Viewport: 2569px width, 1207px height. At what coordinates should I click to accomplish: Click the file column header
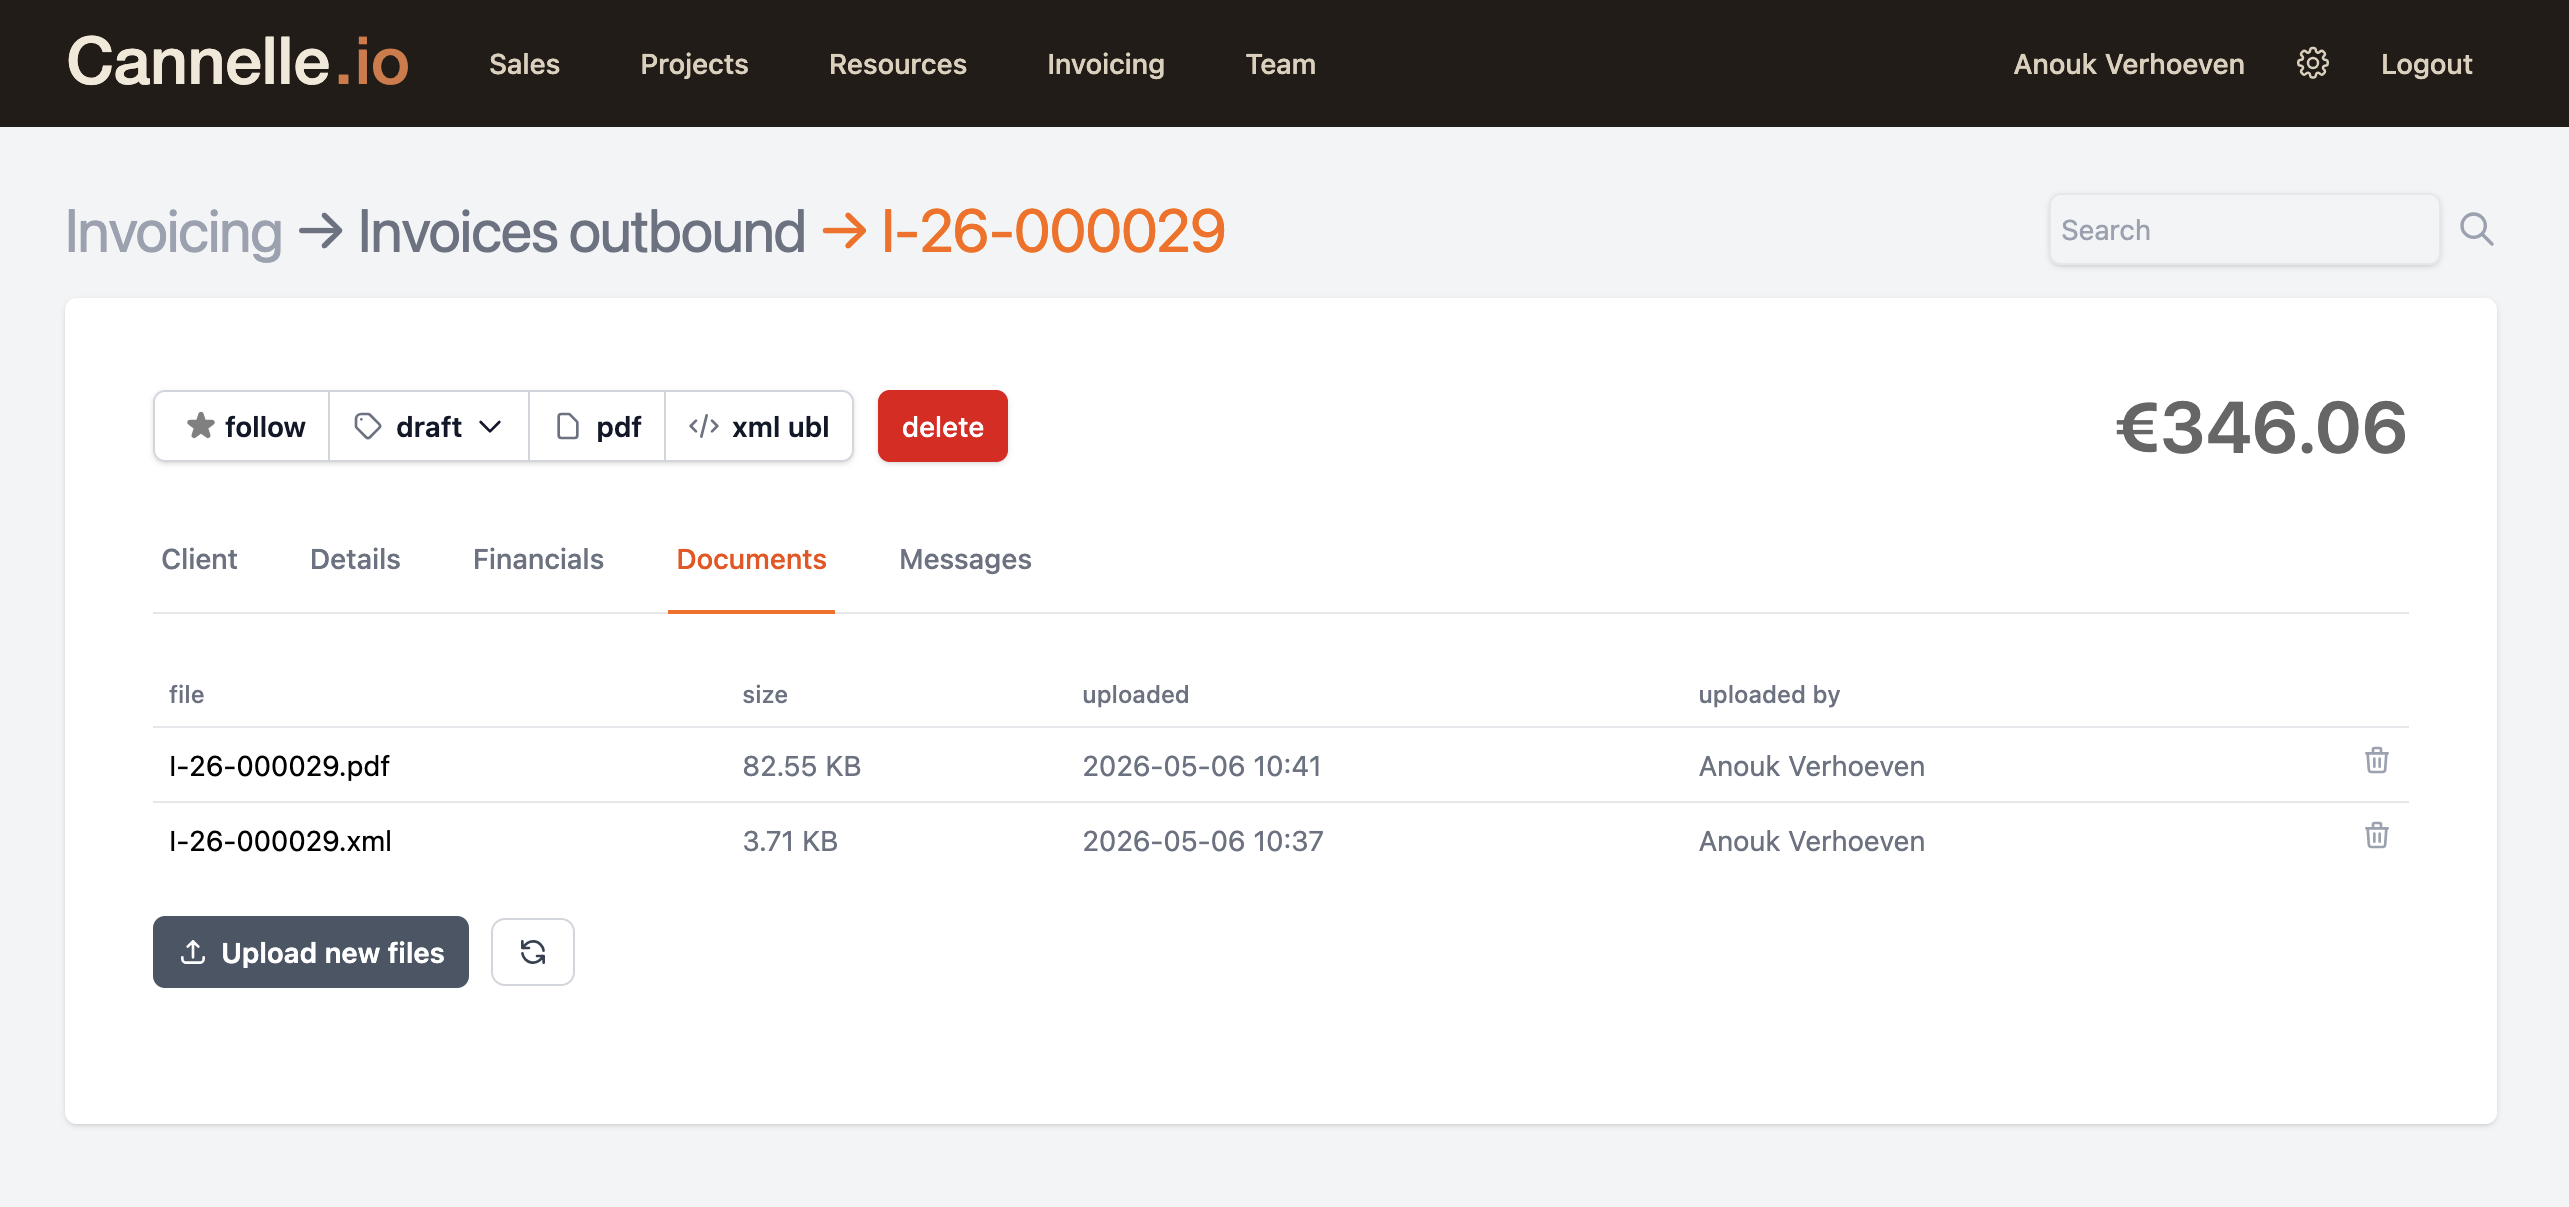pos(186,694)
